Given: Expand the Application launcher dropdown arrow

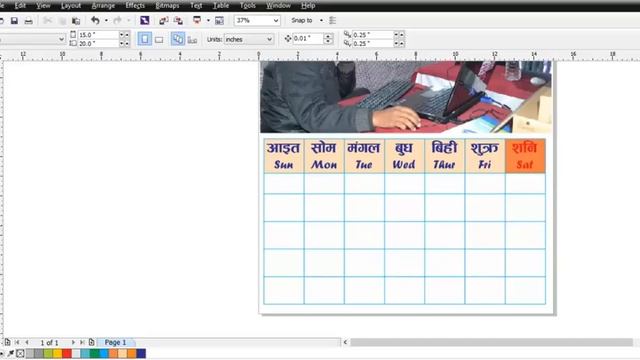Looking at the screenshot, I should pos(208,20).
